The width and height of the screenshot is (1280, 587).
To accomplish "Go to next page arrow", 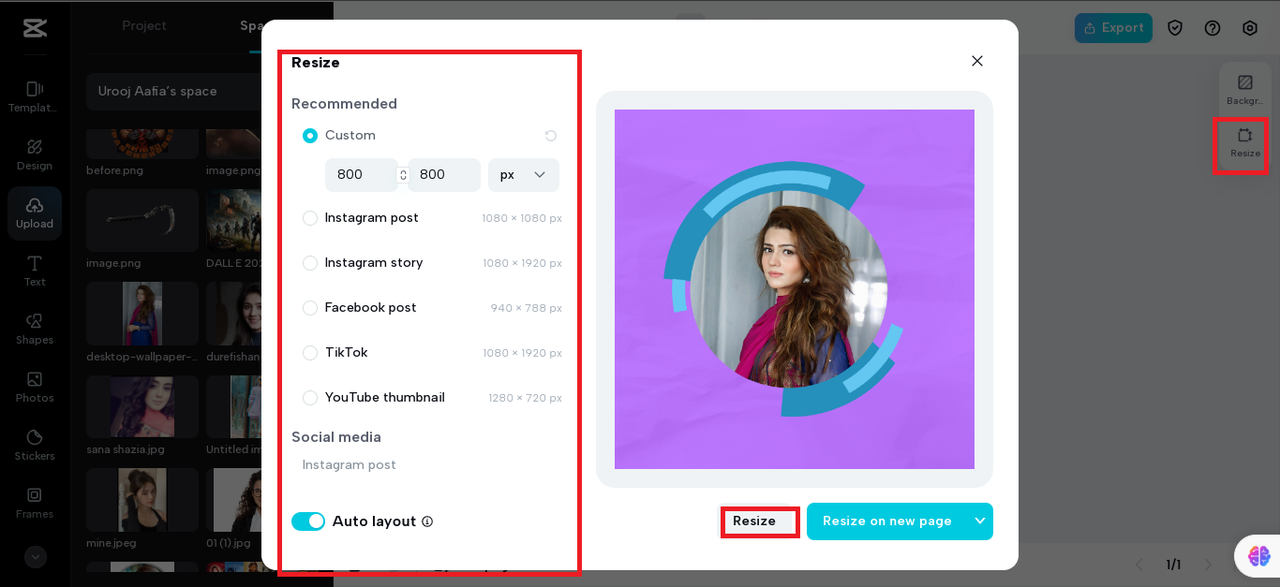I will (1208, 565).
